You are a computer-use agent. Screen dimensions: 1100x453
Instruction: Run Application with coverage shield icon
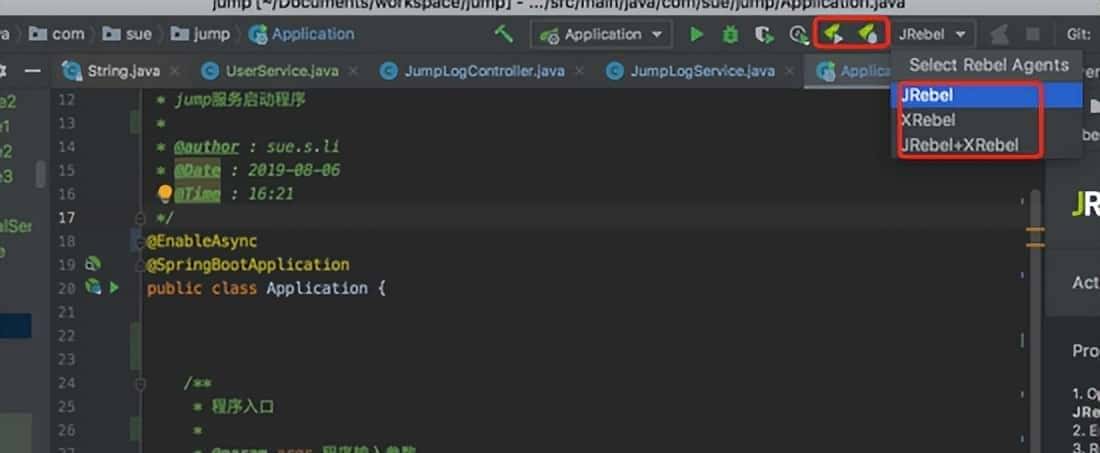[x=764, y=34]
